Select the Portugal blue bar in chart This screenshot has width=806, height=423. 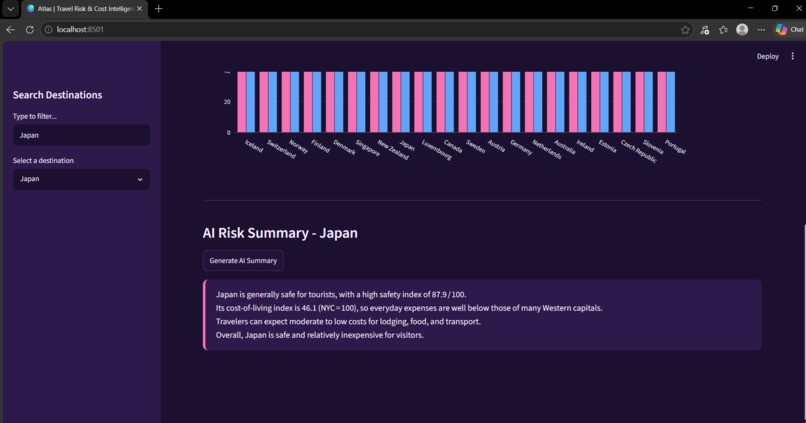[x=671, y=102]
